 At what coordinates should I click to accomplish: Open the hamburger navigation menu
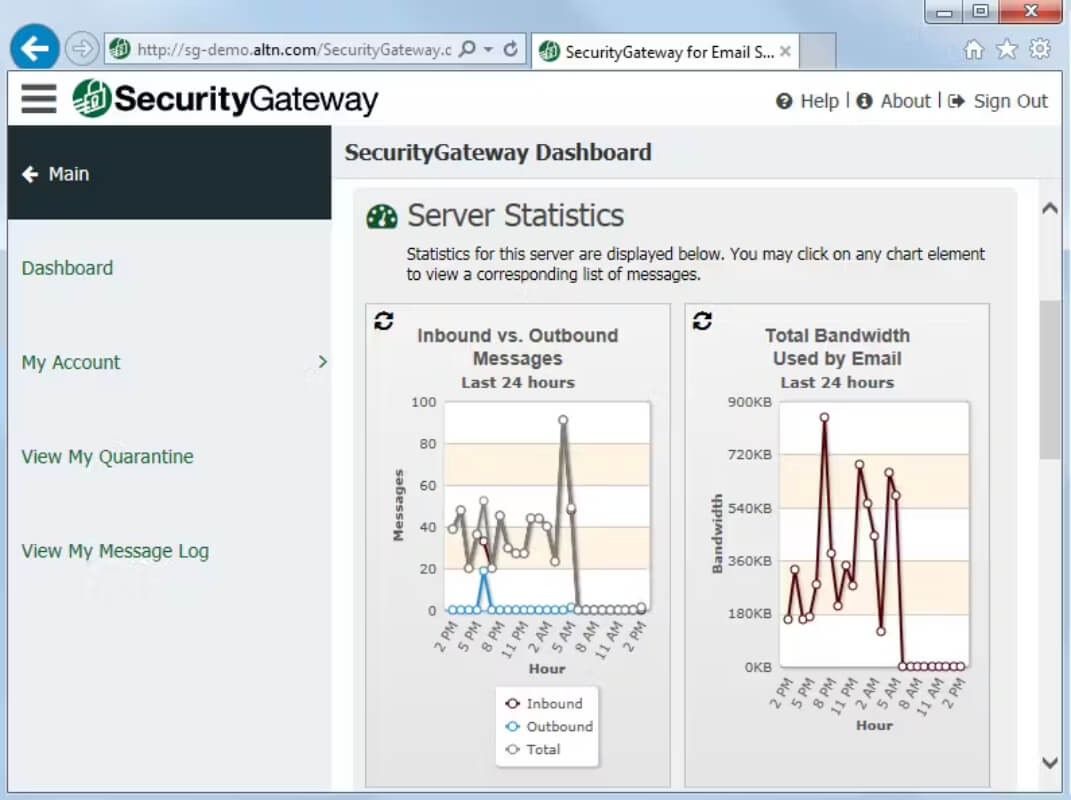coord(39,99)
